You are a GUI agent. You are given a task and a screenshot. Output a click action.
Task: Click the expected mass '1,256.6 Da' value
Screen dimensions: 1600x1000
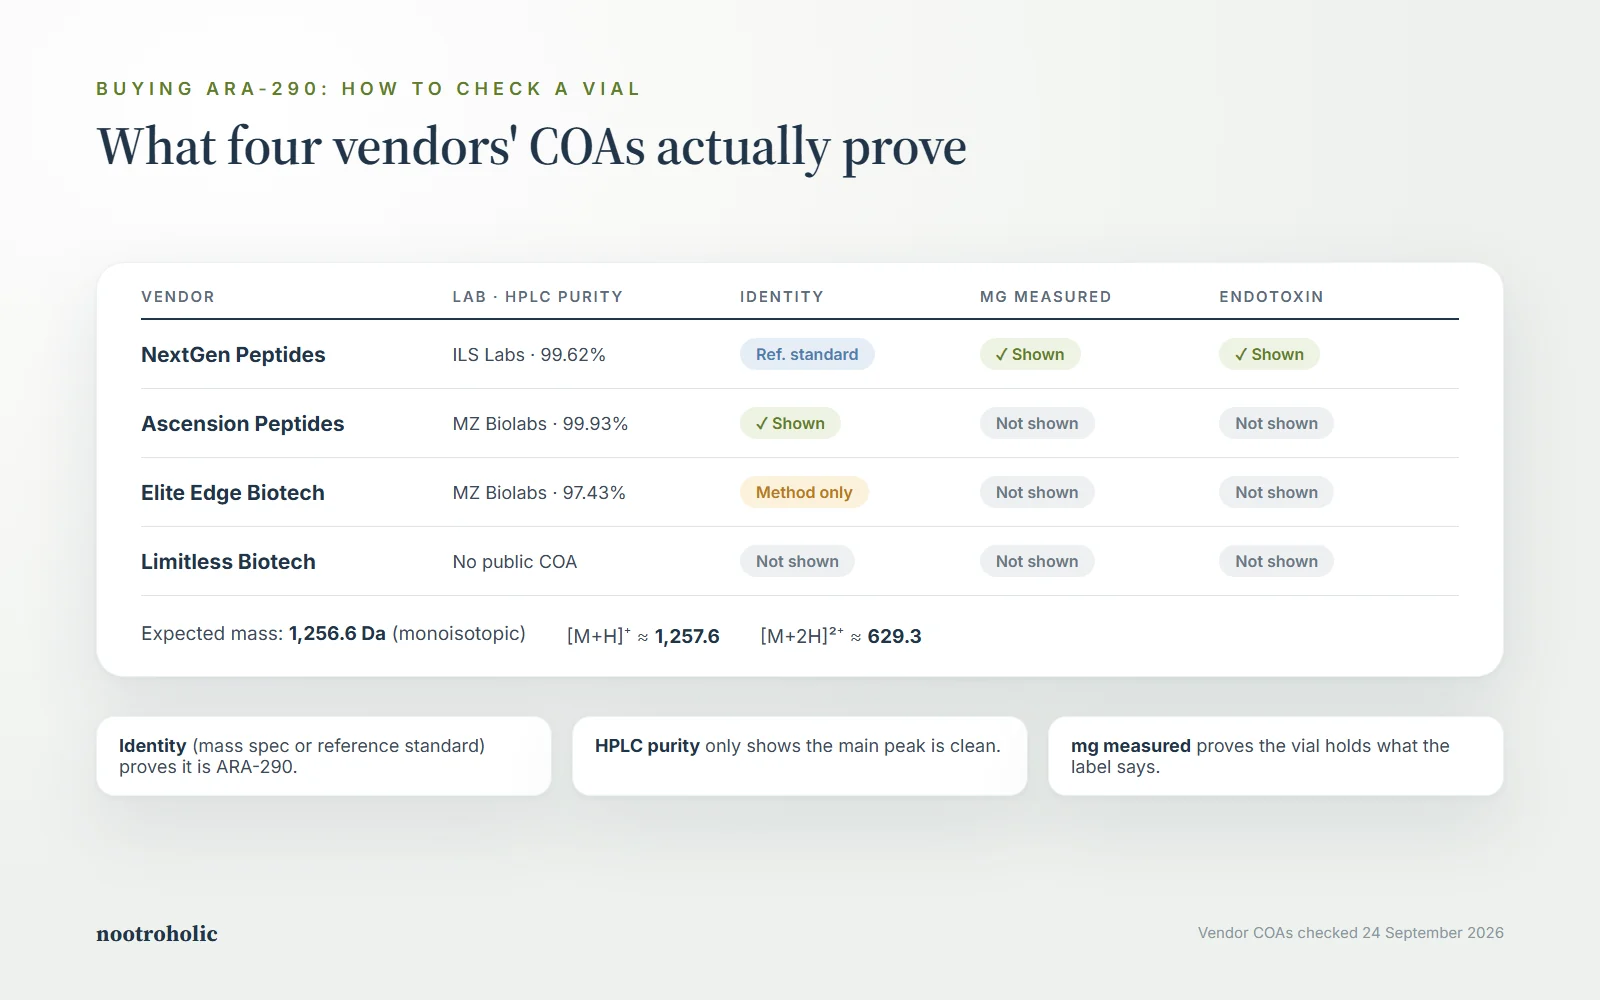tap(337, 634)
